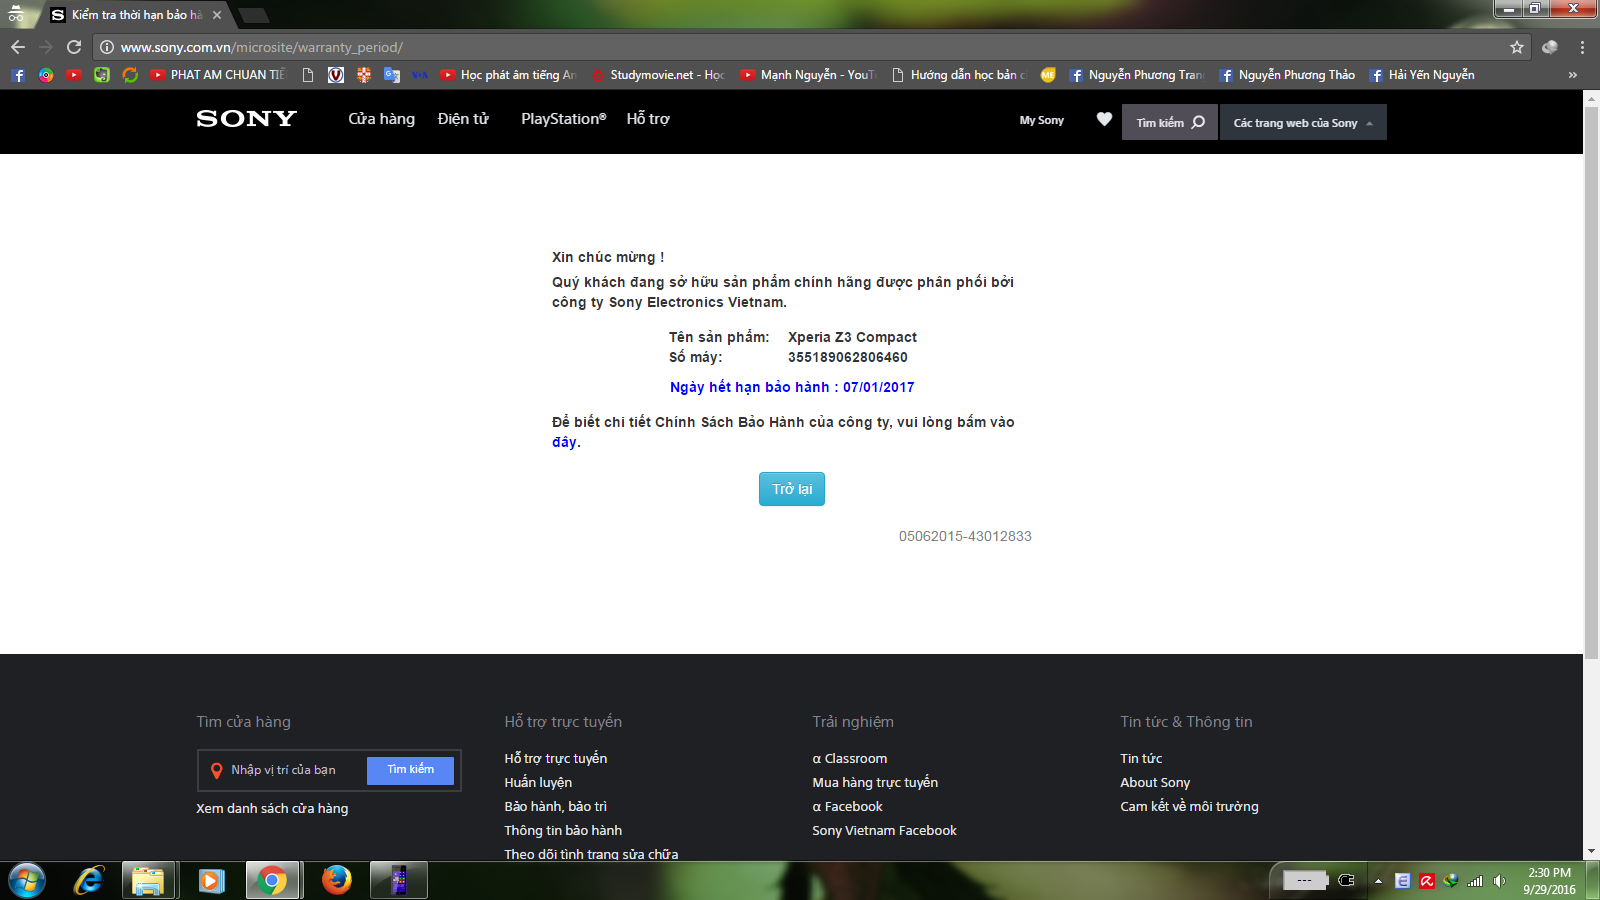Screen dimensions: 1600x900
Task: Open the α Facebook link
Action: (x=847, y=806)
